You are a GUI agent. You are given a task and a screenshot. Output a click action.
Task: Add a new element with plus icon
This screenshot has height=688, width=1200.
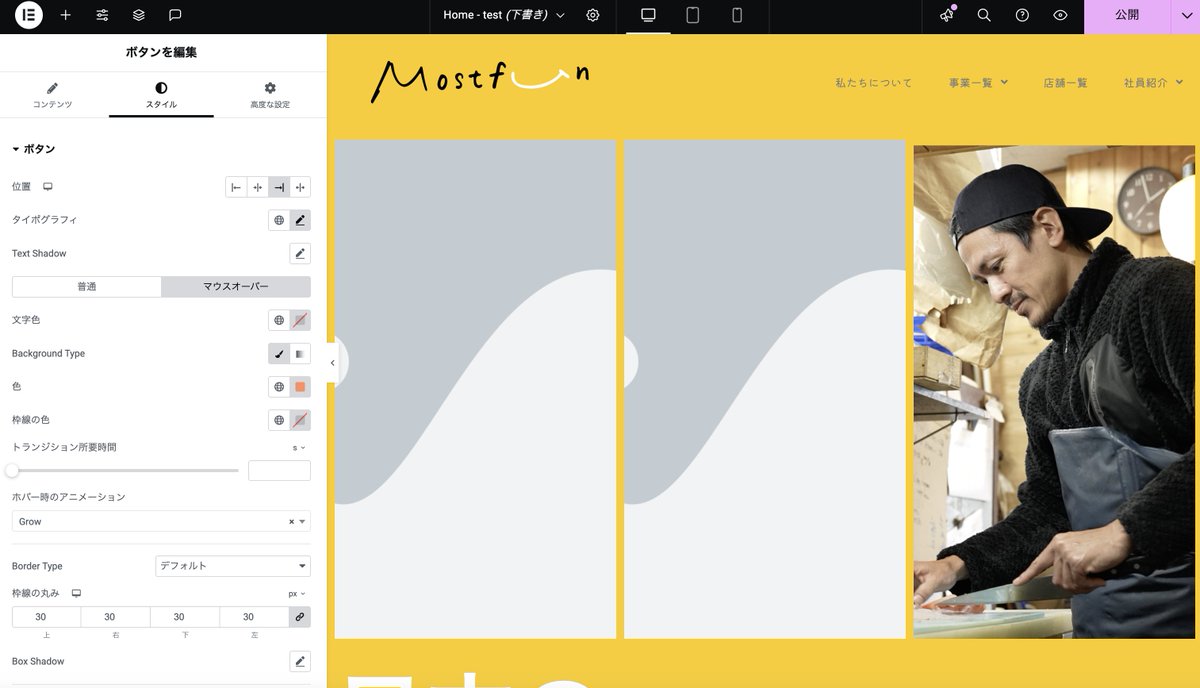point(66,16)
